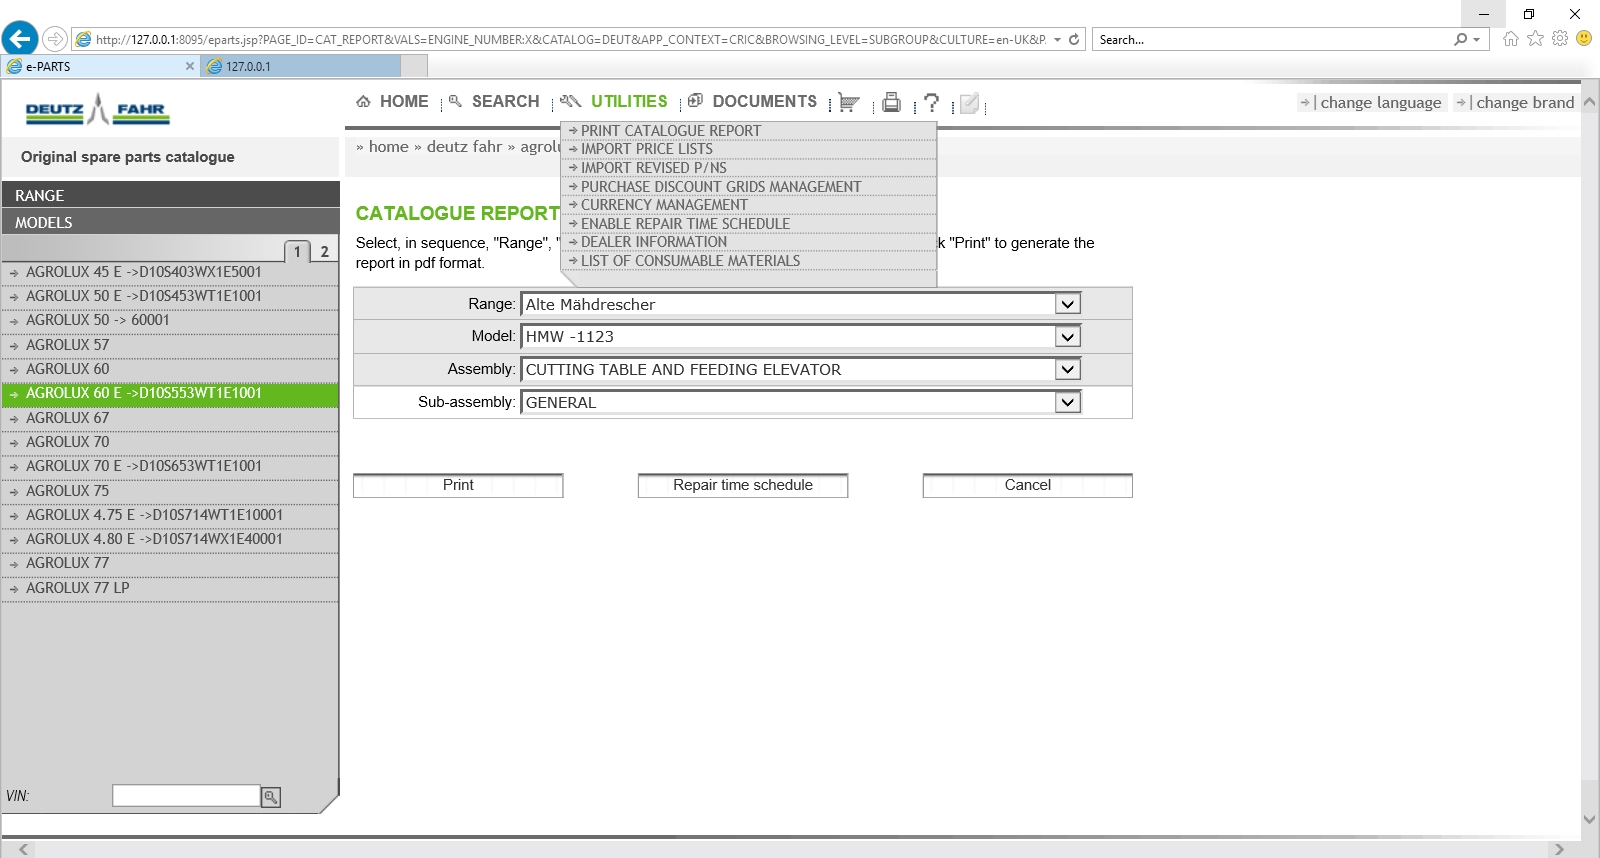Select Import Revised P/NS entry

click(653, 168)
